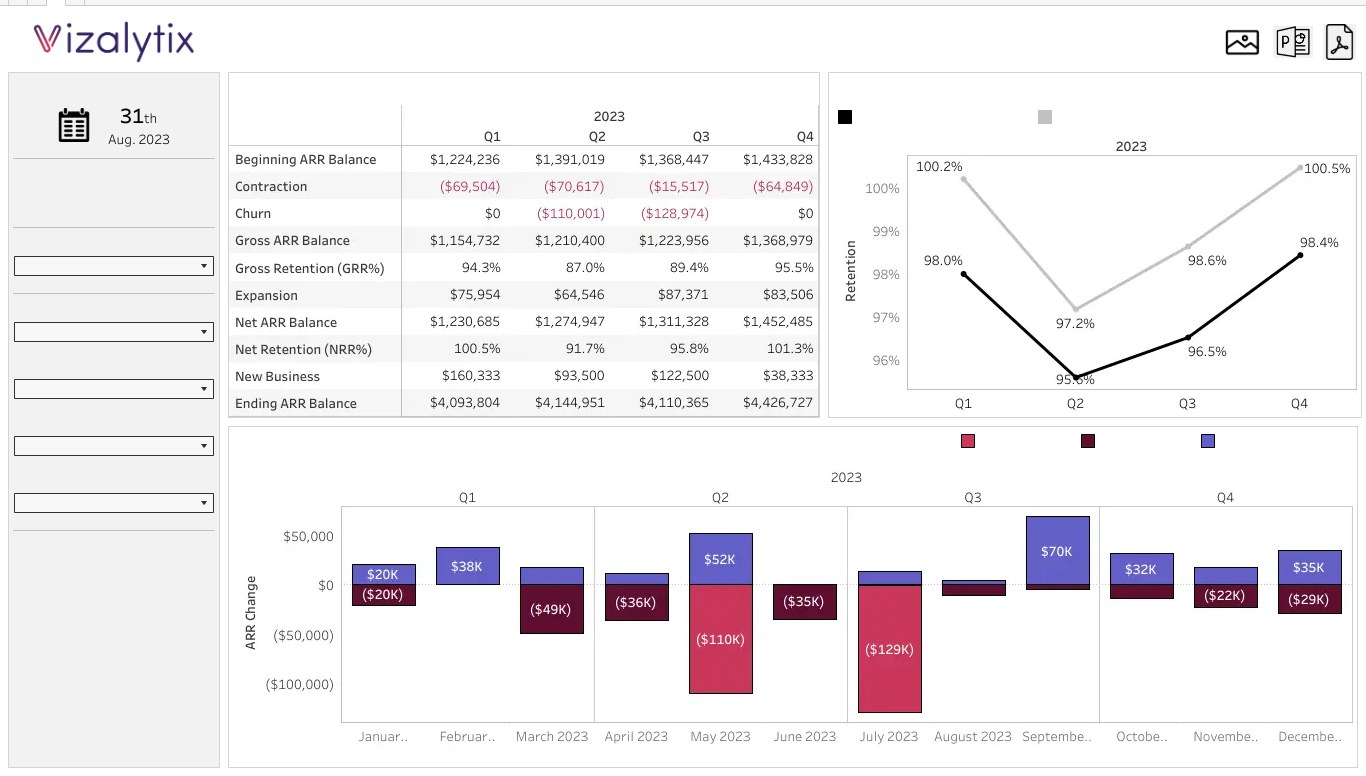The height and width of the screenshot is (776, 1366).
Task: Export the dashboard to PowerPoint
Action: coord(1293,42)
